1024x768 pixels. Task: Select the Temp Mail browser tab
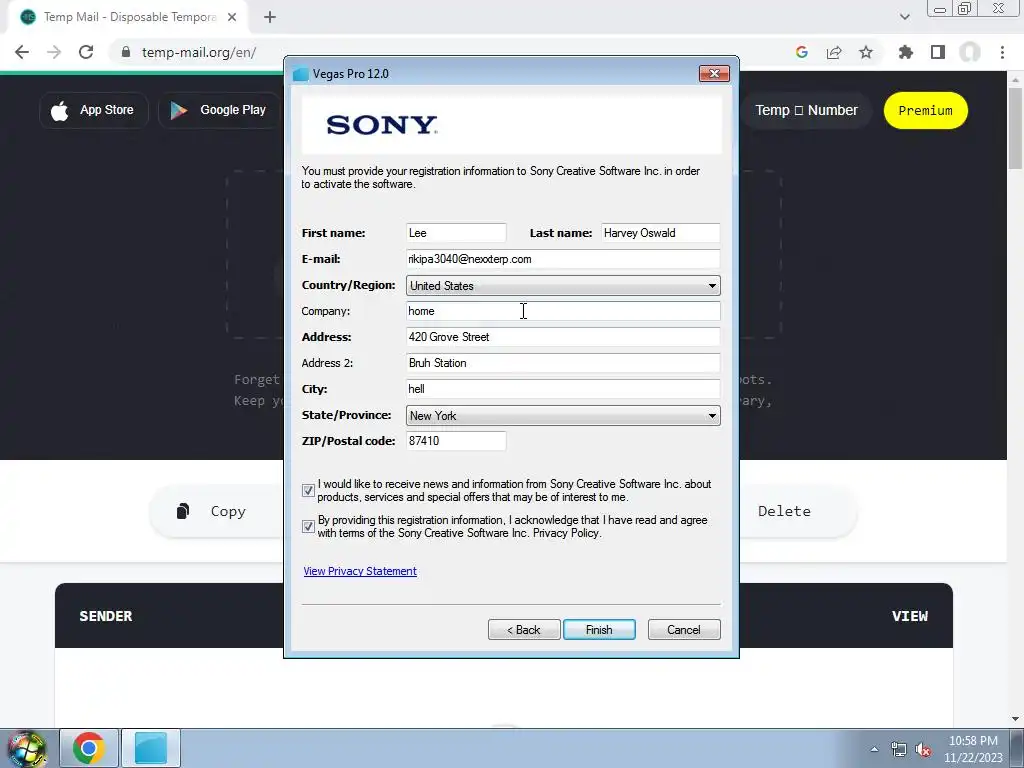[129, 17]
